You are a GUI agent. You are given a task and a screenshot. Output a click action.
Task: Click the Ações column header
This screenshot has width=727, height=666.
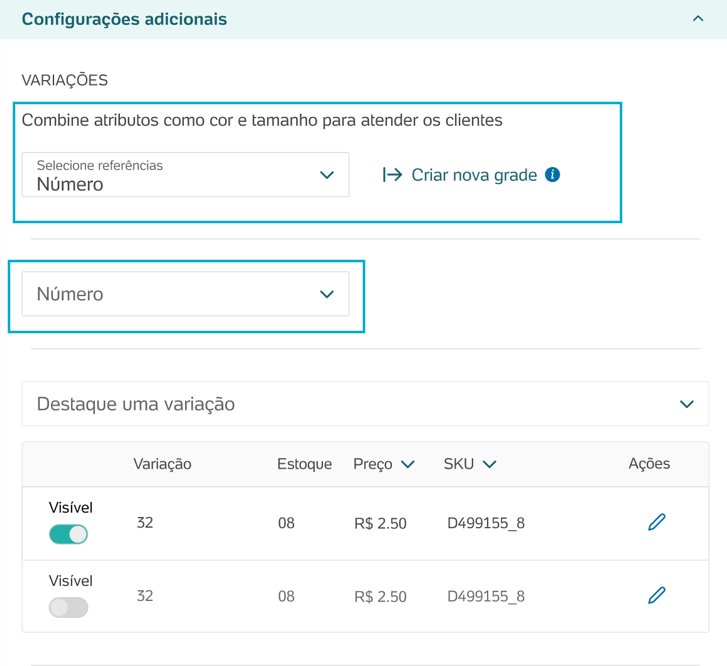click(649, 463)
